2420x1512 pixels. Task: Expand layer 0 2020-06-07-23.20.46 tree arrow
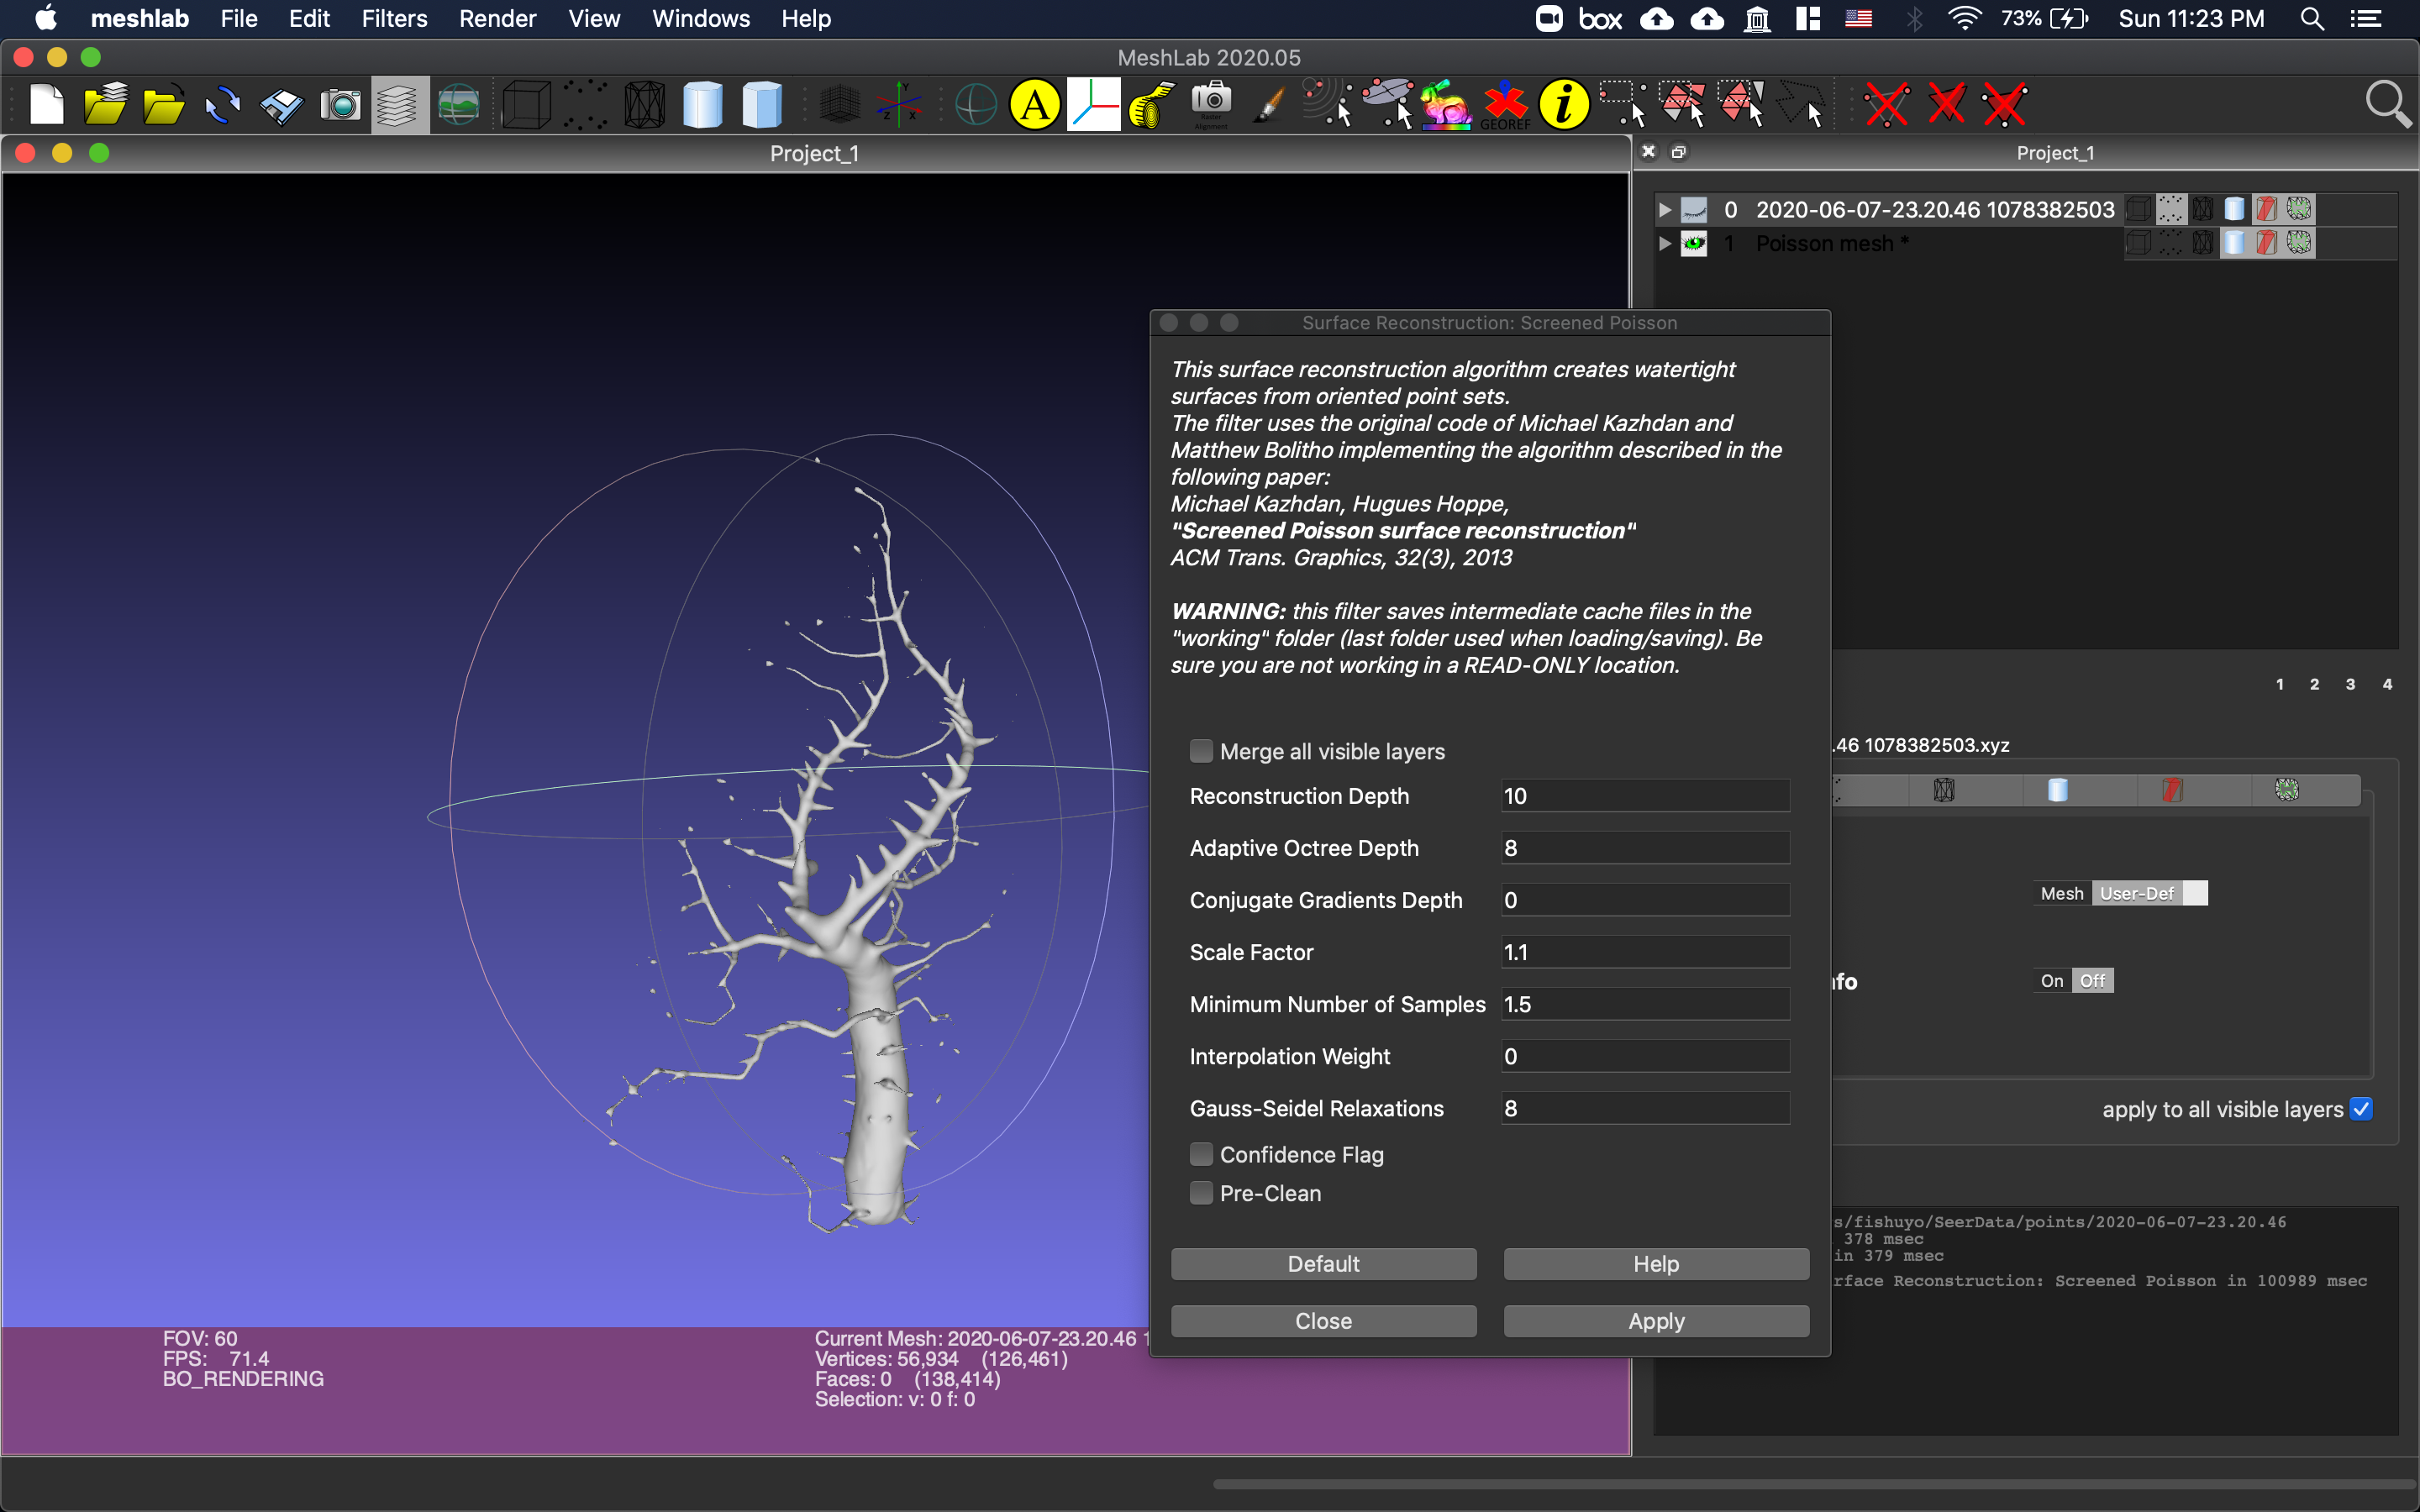pos(1665,210)
